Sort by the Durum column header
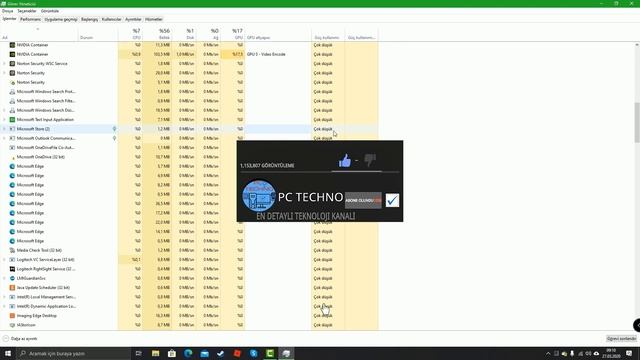The width and height of the screenshot is (640, 360). coord(98,34)
